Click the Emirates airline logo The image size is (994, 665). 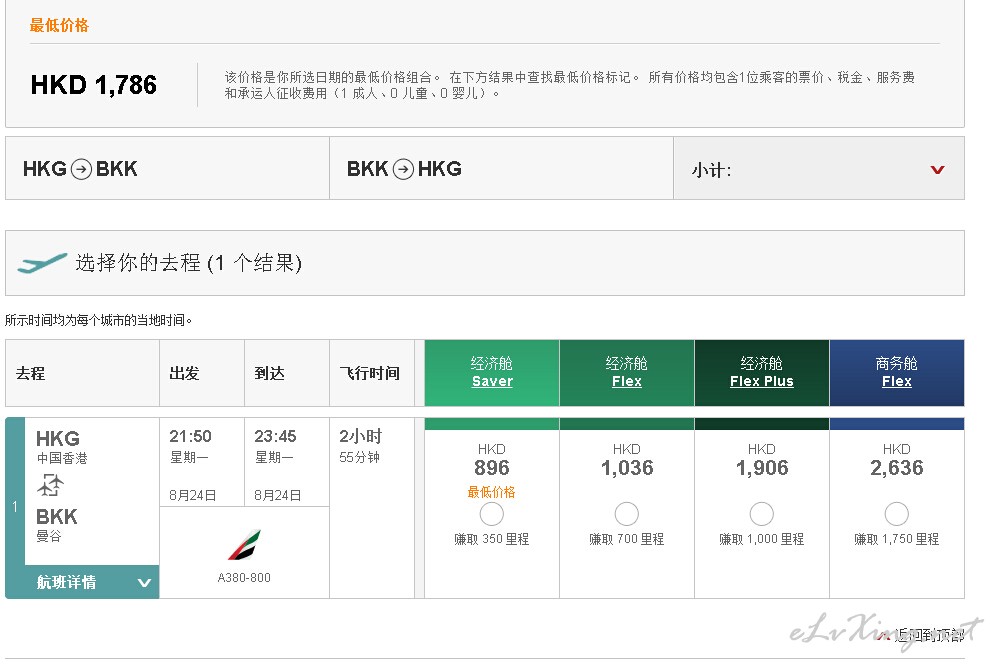(x=244, y=545)
